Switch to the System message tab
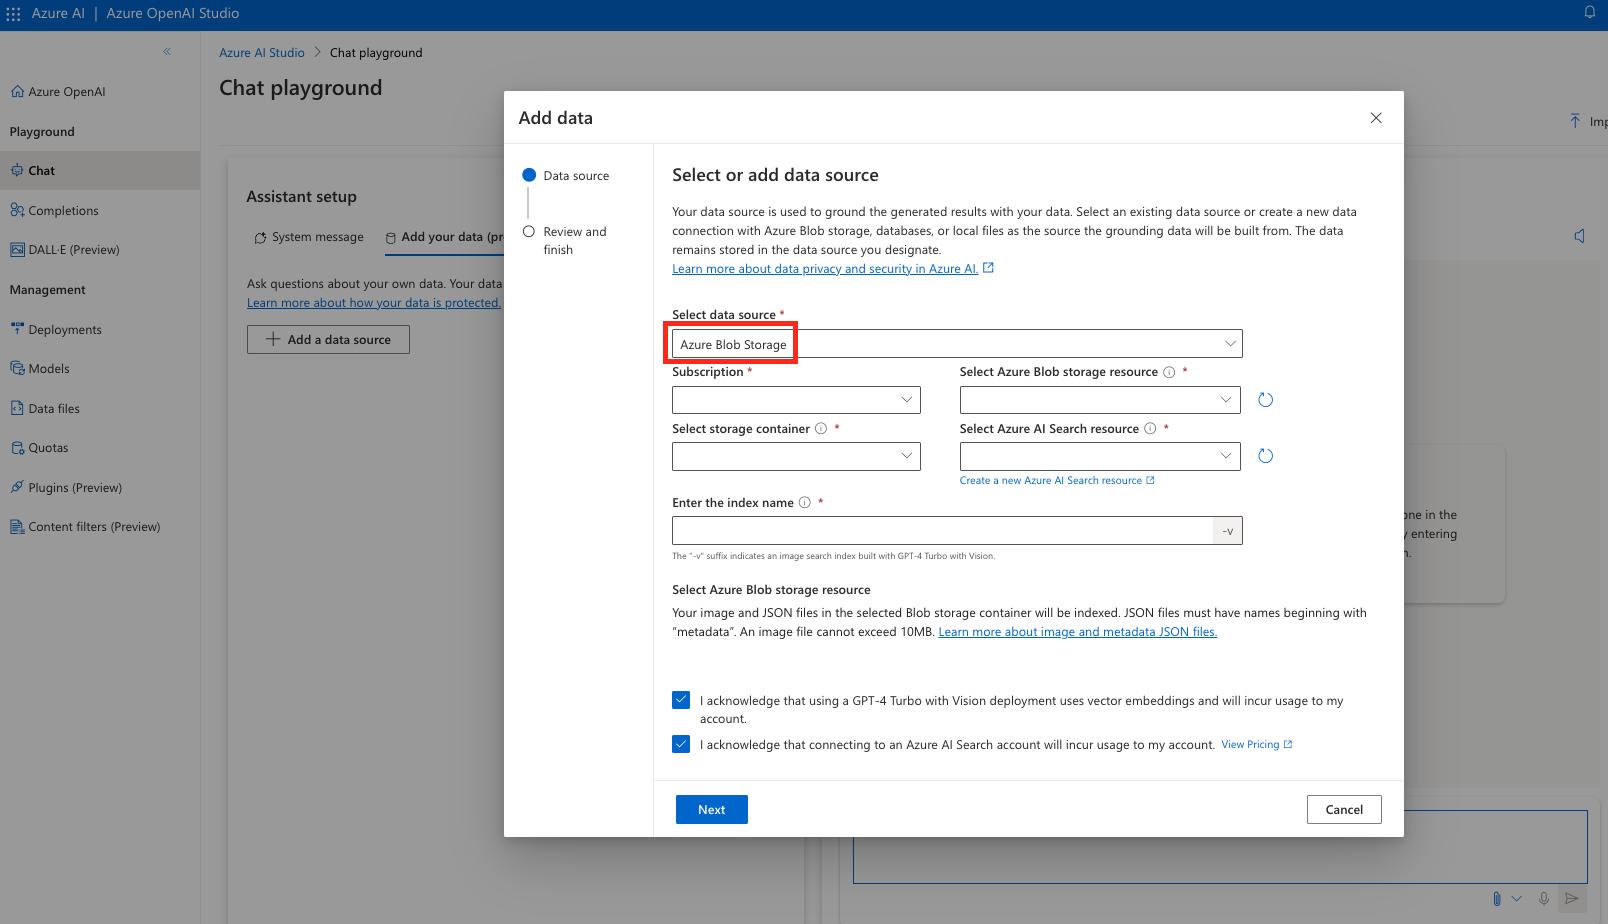 tap(309, 237)
